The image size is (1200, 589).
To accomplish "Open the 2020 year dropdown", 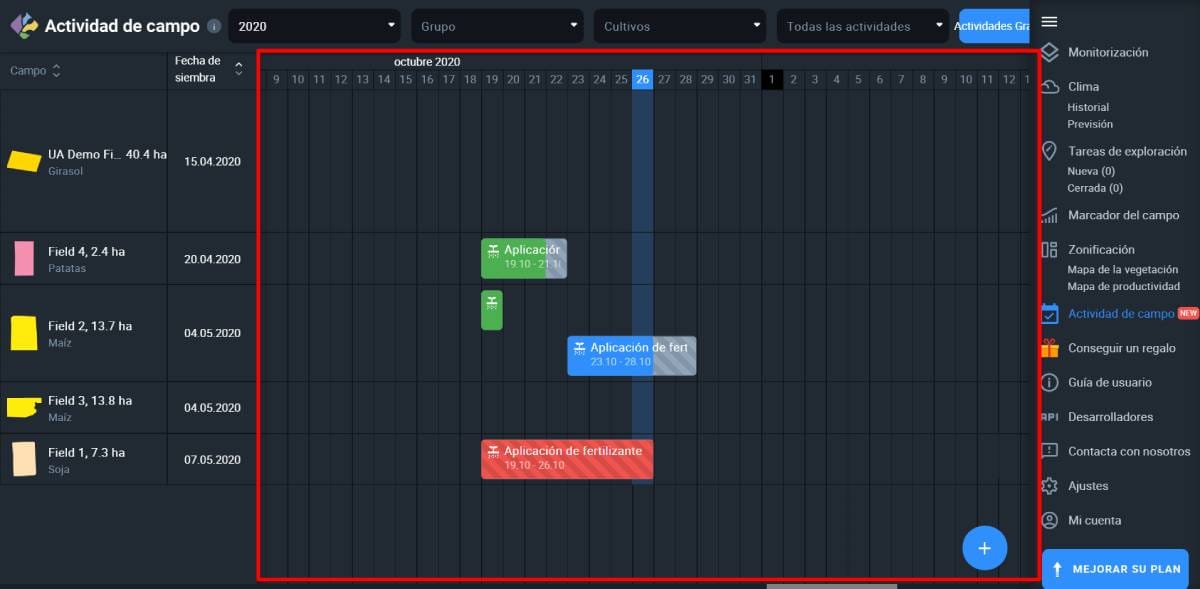I will [x=314, y=26].
